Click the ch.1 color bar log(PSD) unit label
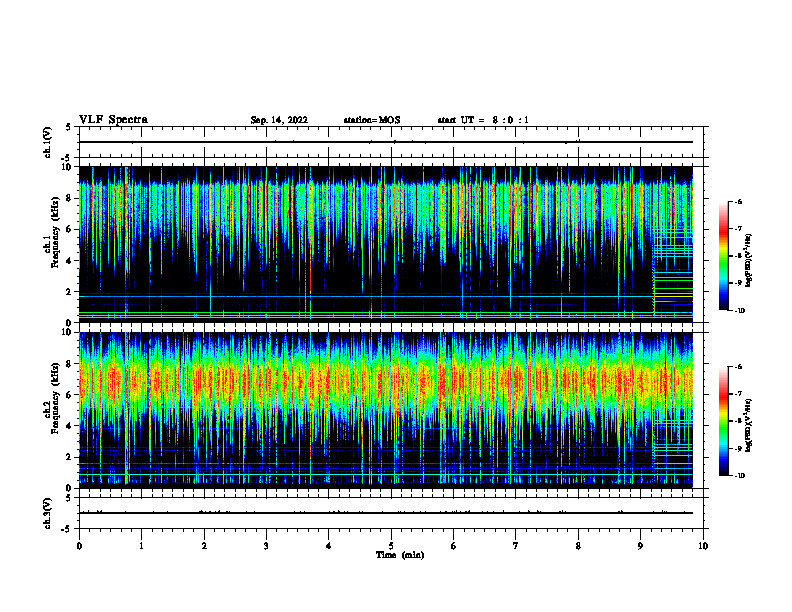The width and height of the screenshot is (792, 612). point(749,261)
